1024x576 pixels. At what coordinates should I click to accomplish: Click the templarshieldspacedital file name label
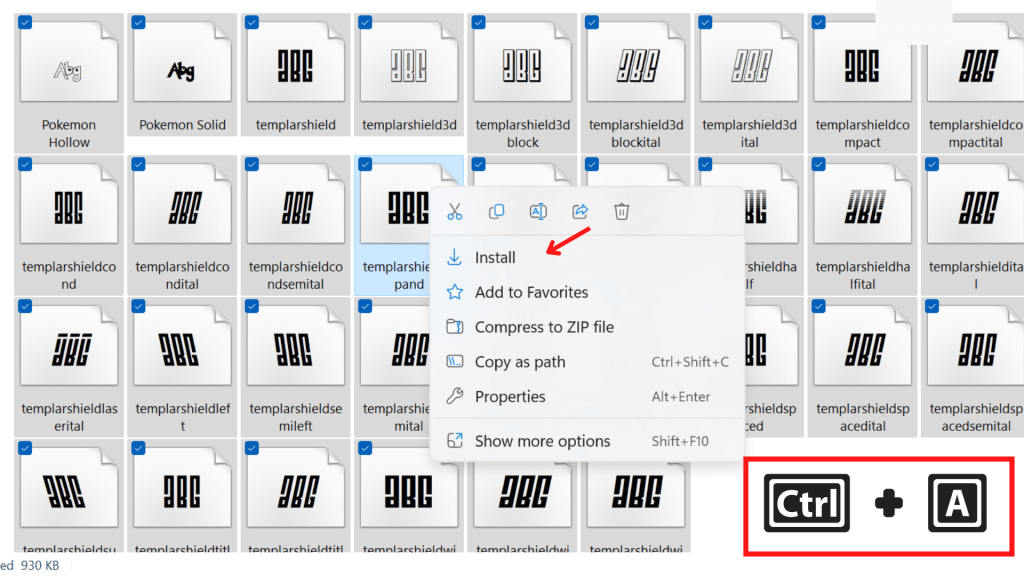862,417
